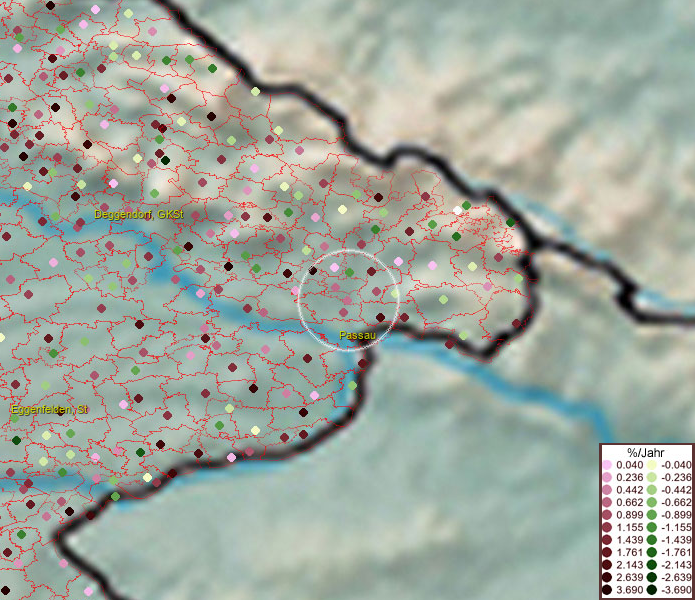Click the legend value 2.639
The image size is (695, 600).
pos(630,577)
